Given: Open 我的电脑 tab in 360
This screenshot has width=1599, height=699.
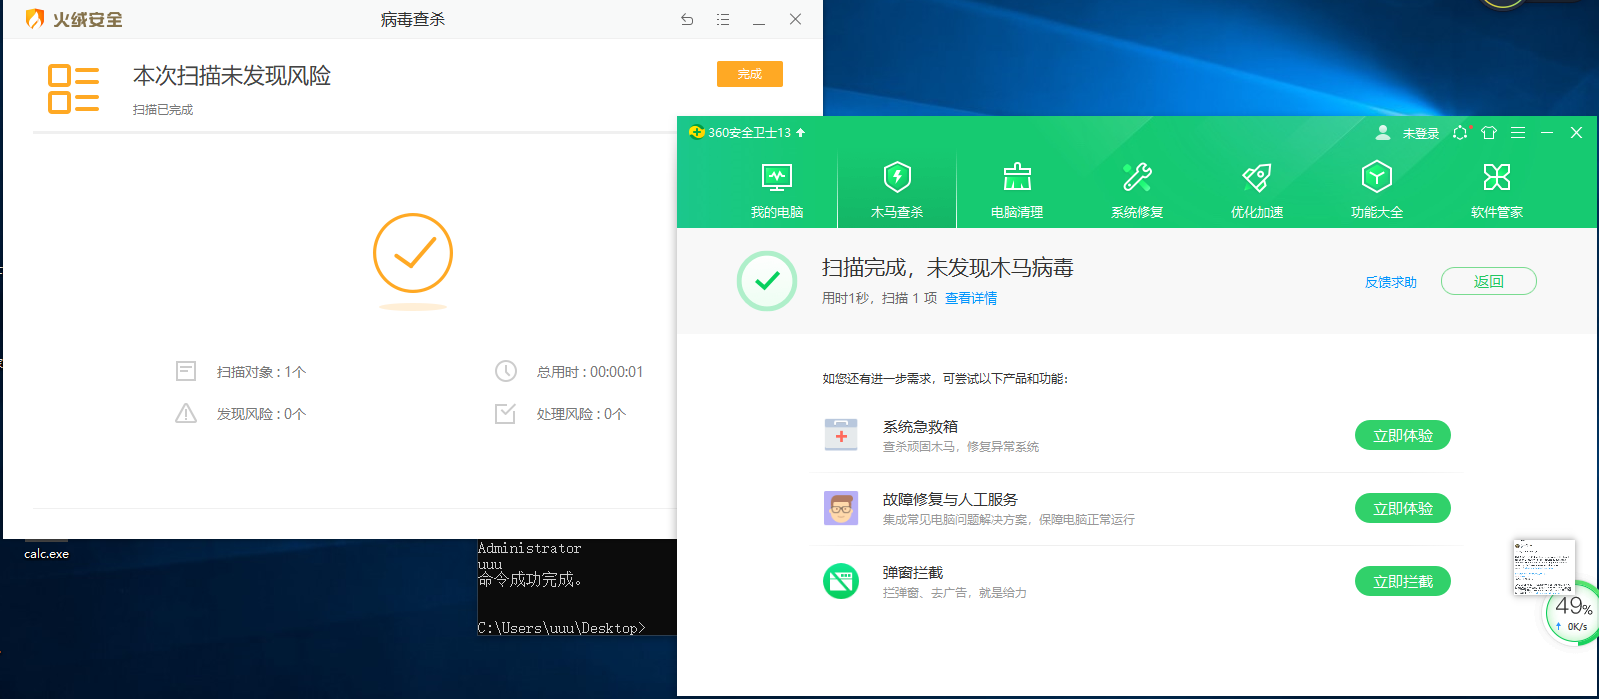Looking at the screenshot, I should click(777, 190).
